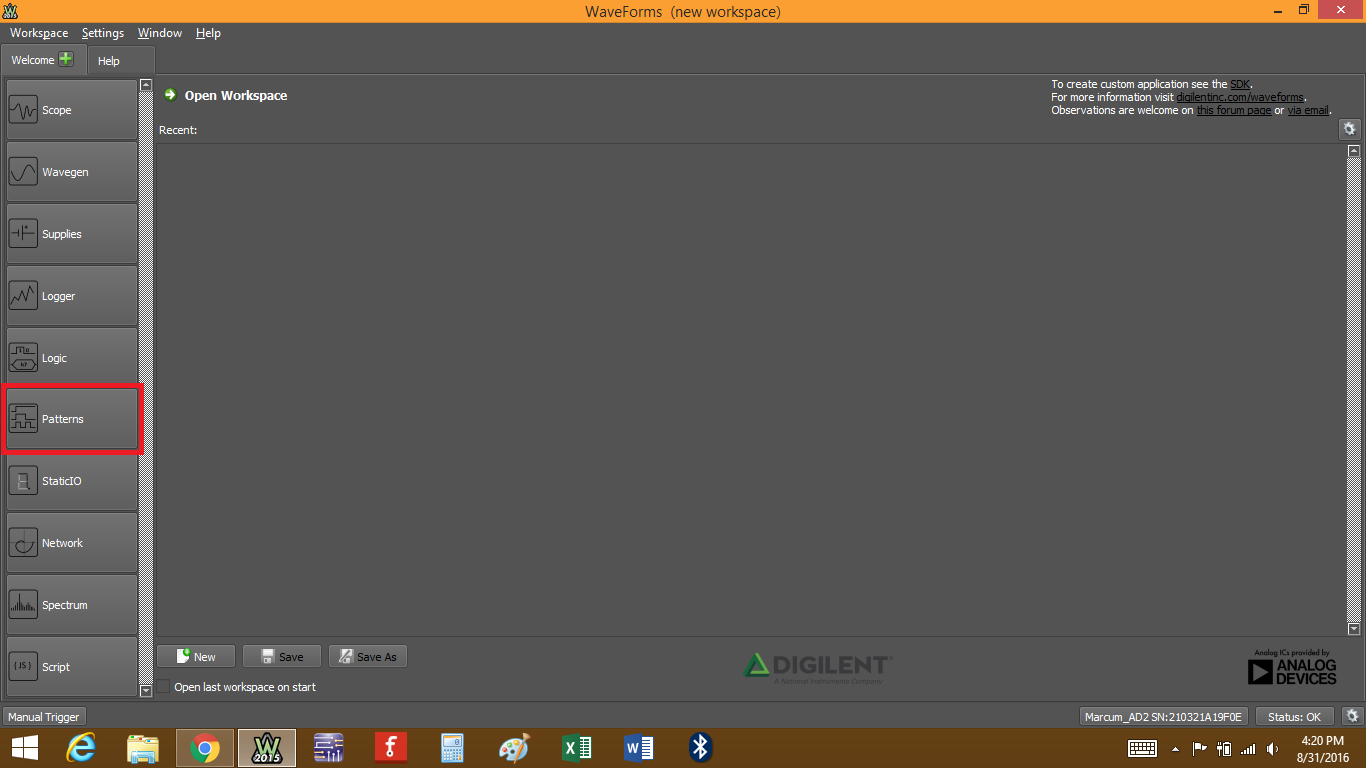This screenshot has width=1366, height=768.
Task: Open the Supplies instrument
Action: tap(72, 234)
